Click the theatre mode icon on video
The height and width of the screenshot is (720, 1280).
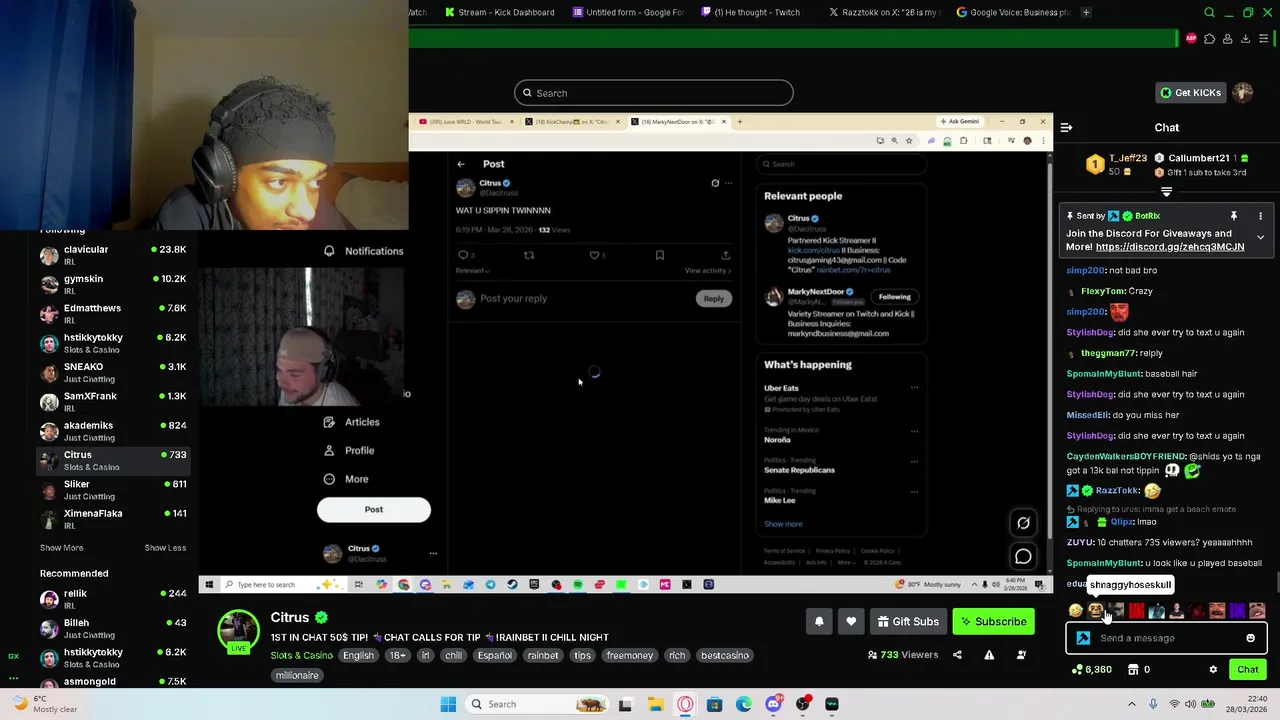pos(1023,523)
